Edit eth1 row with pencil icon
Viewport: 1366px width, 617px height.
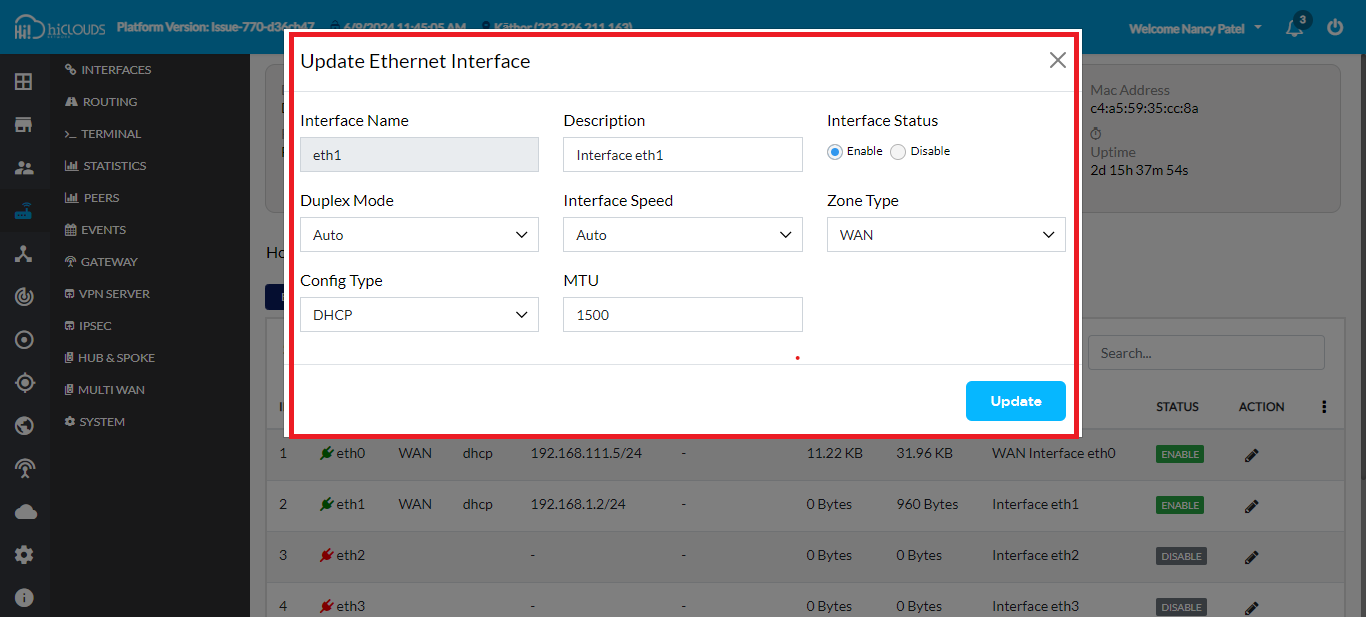point(1251,506)
